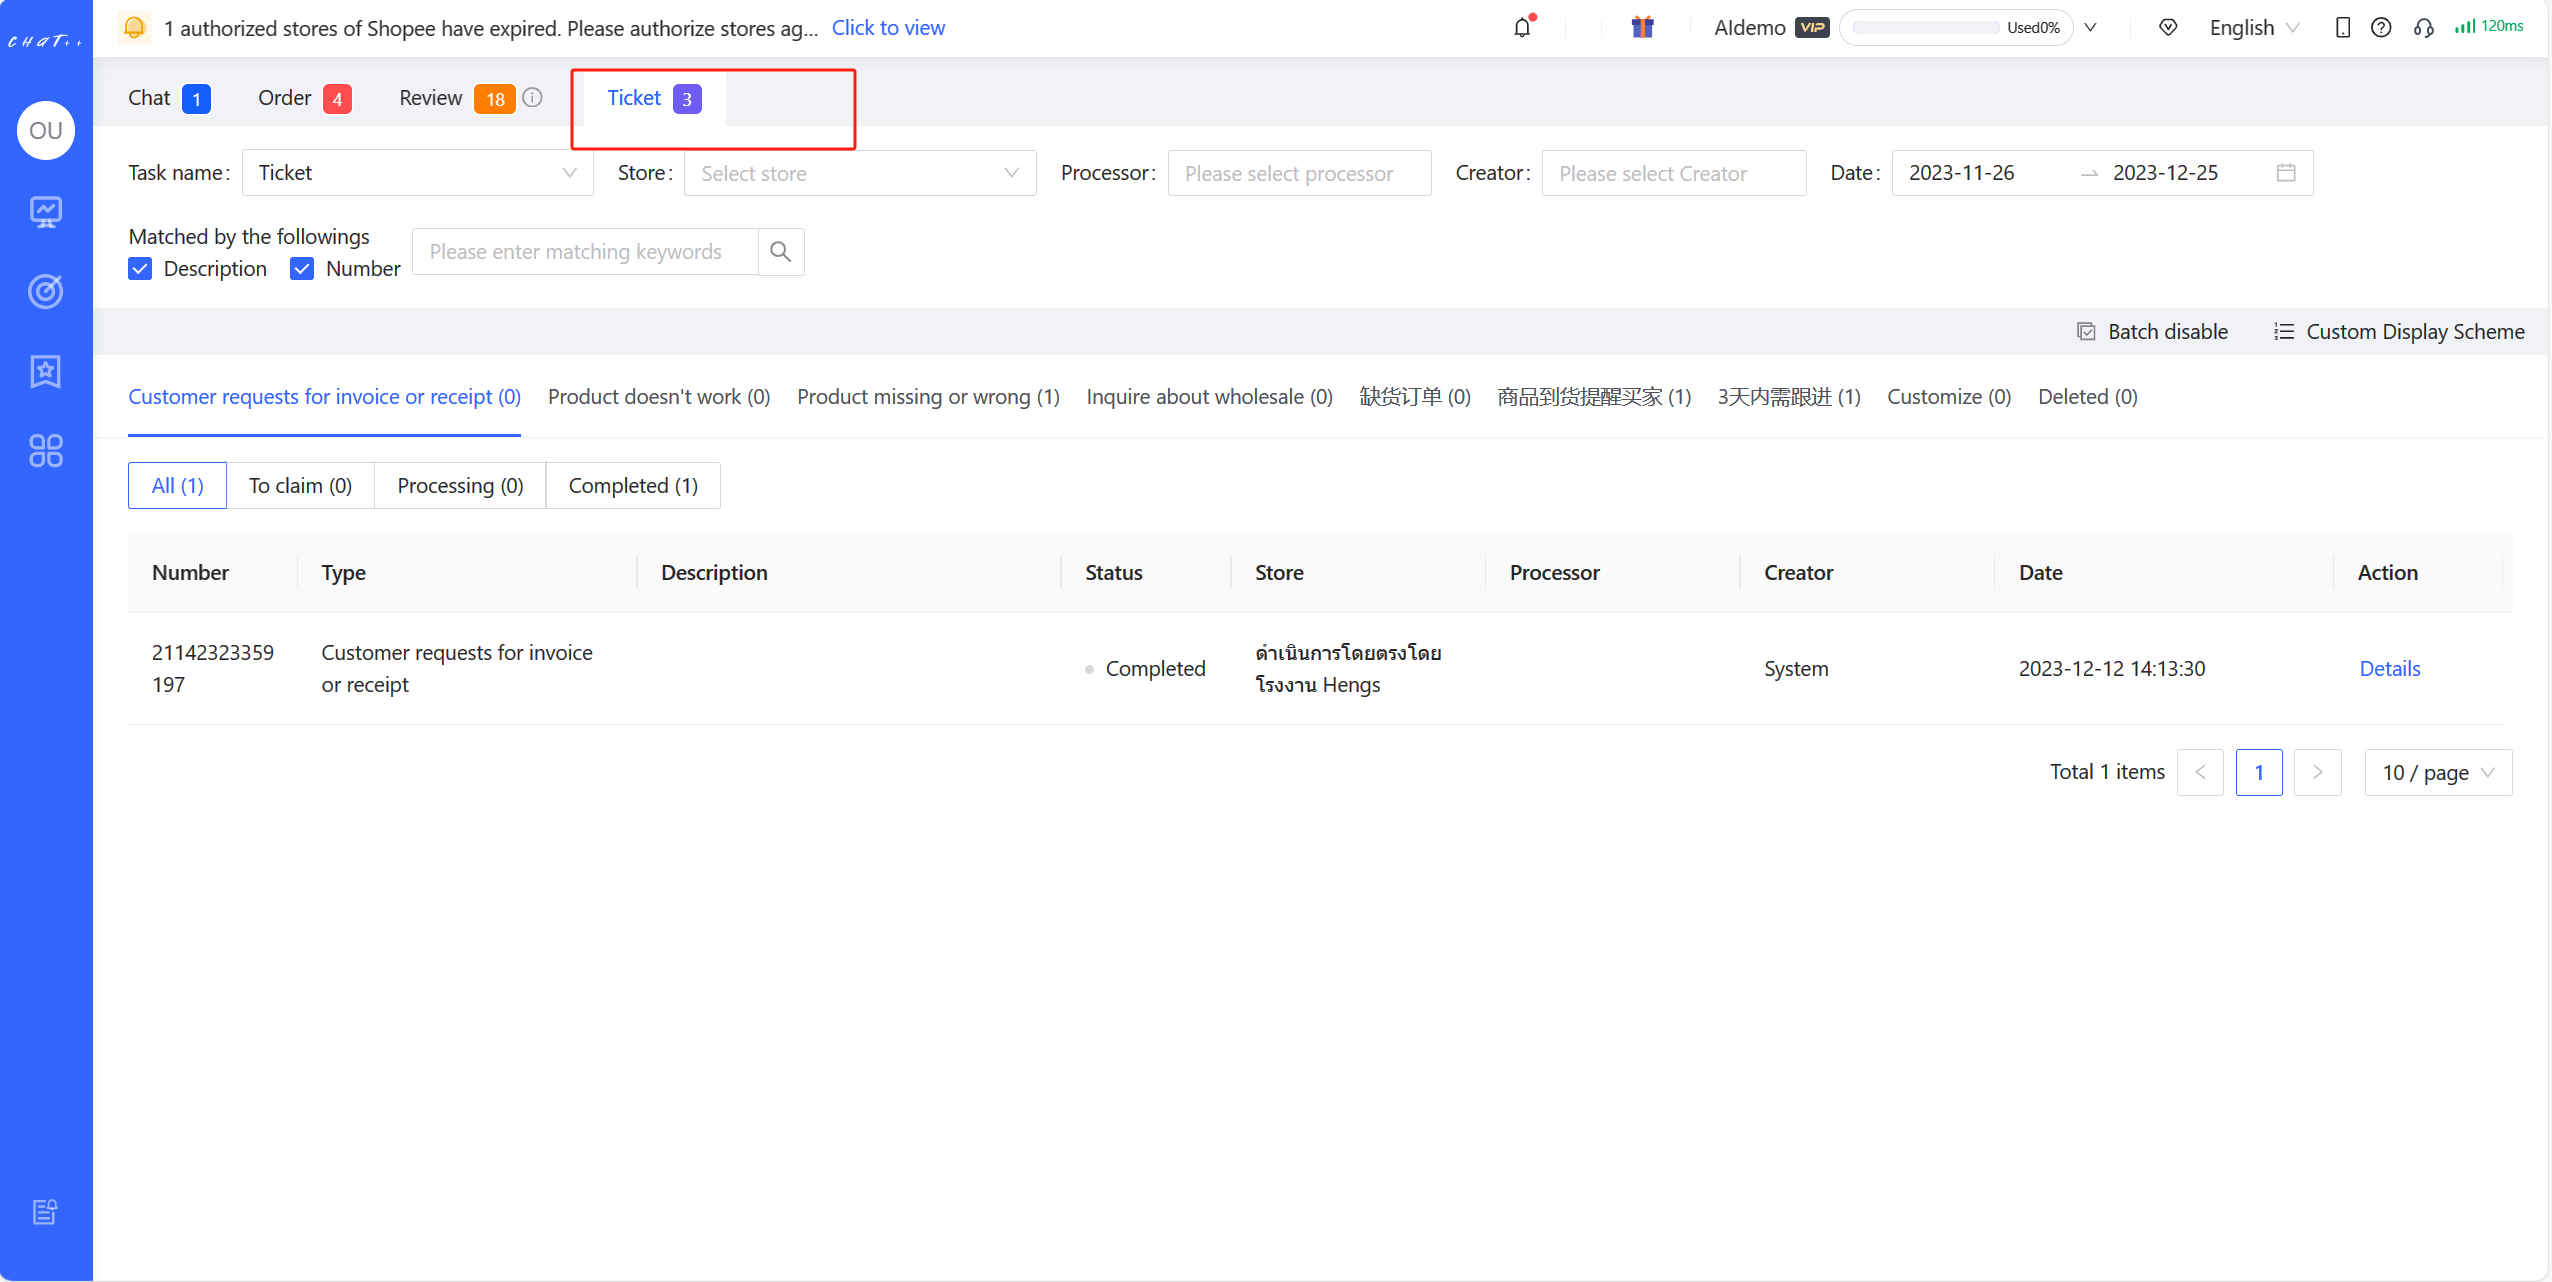Toggle the Number checkbox
Screen dimensions: 2552x1282
(x=302, y=269)
